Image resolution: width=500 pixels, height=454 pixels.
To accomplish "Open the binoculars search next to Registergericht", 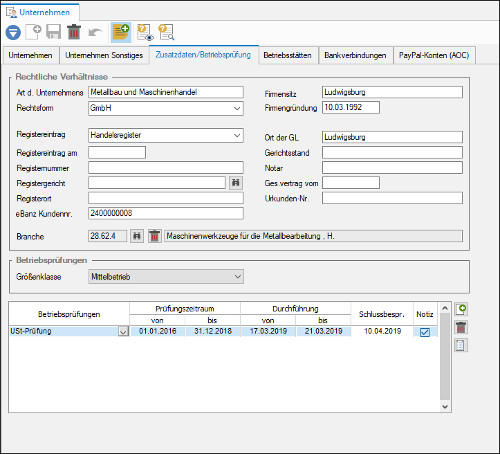I will (236, 183).
